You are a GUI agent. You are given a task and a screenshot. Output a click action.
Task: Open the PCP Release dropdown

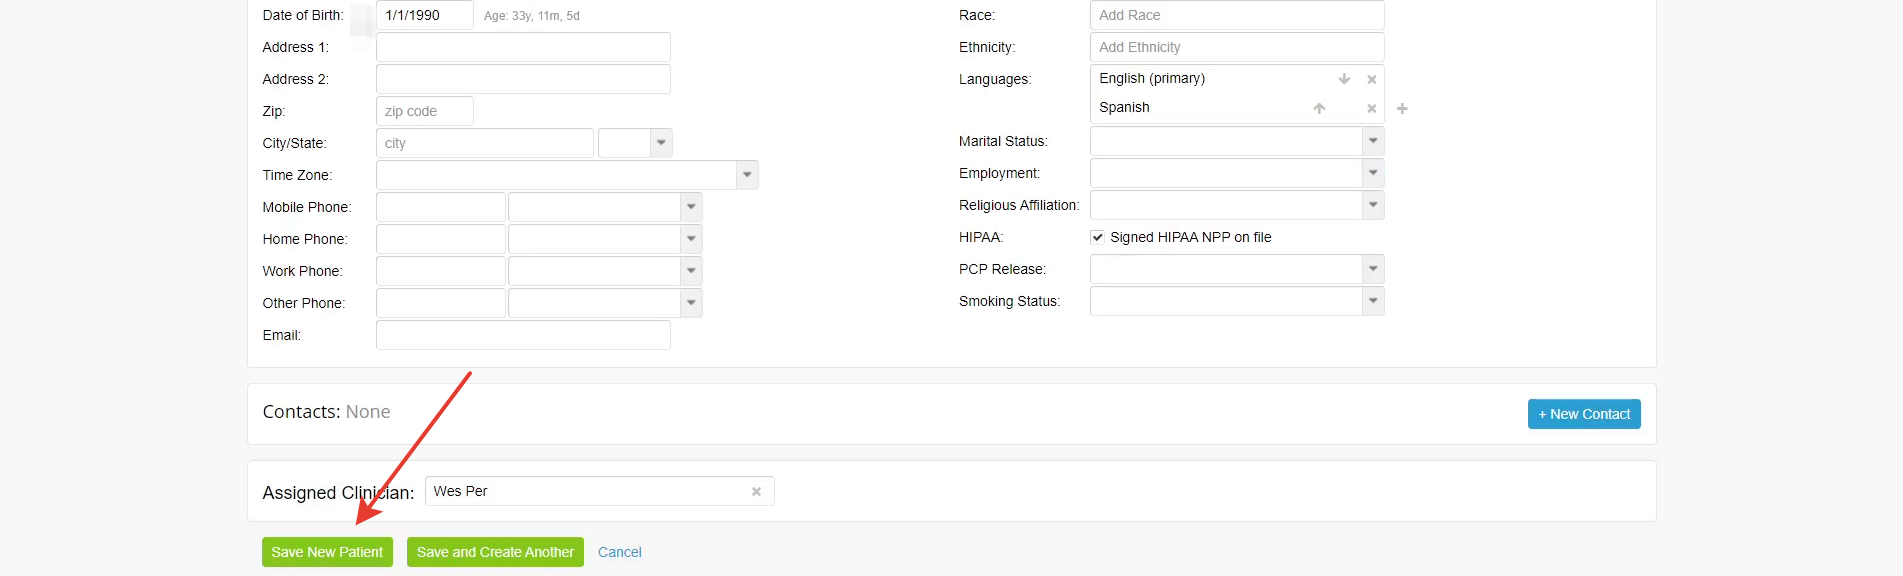tap(1373, 269)
